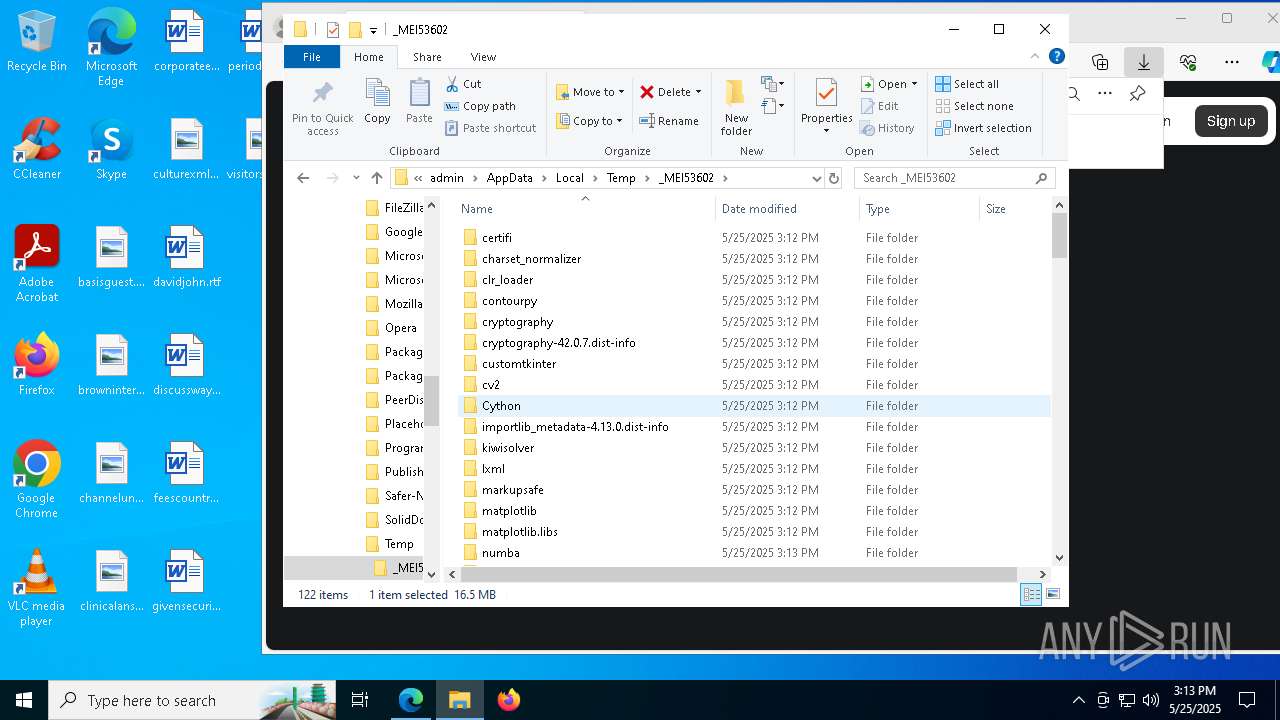This screenshot has height=720, width=1280.
Task: Open the Recycle Bin desktop icon
Action: click(37, 42)
